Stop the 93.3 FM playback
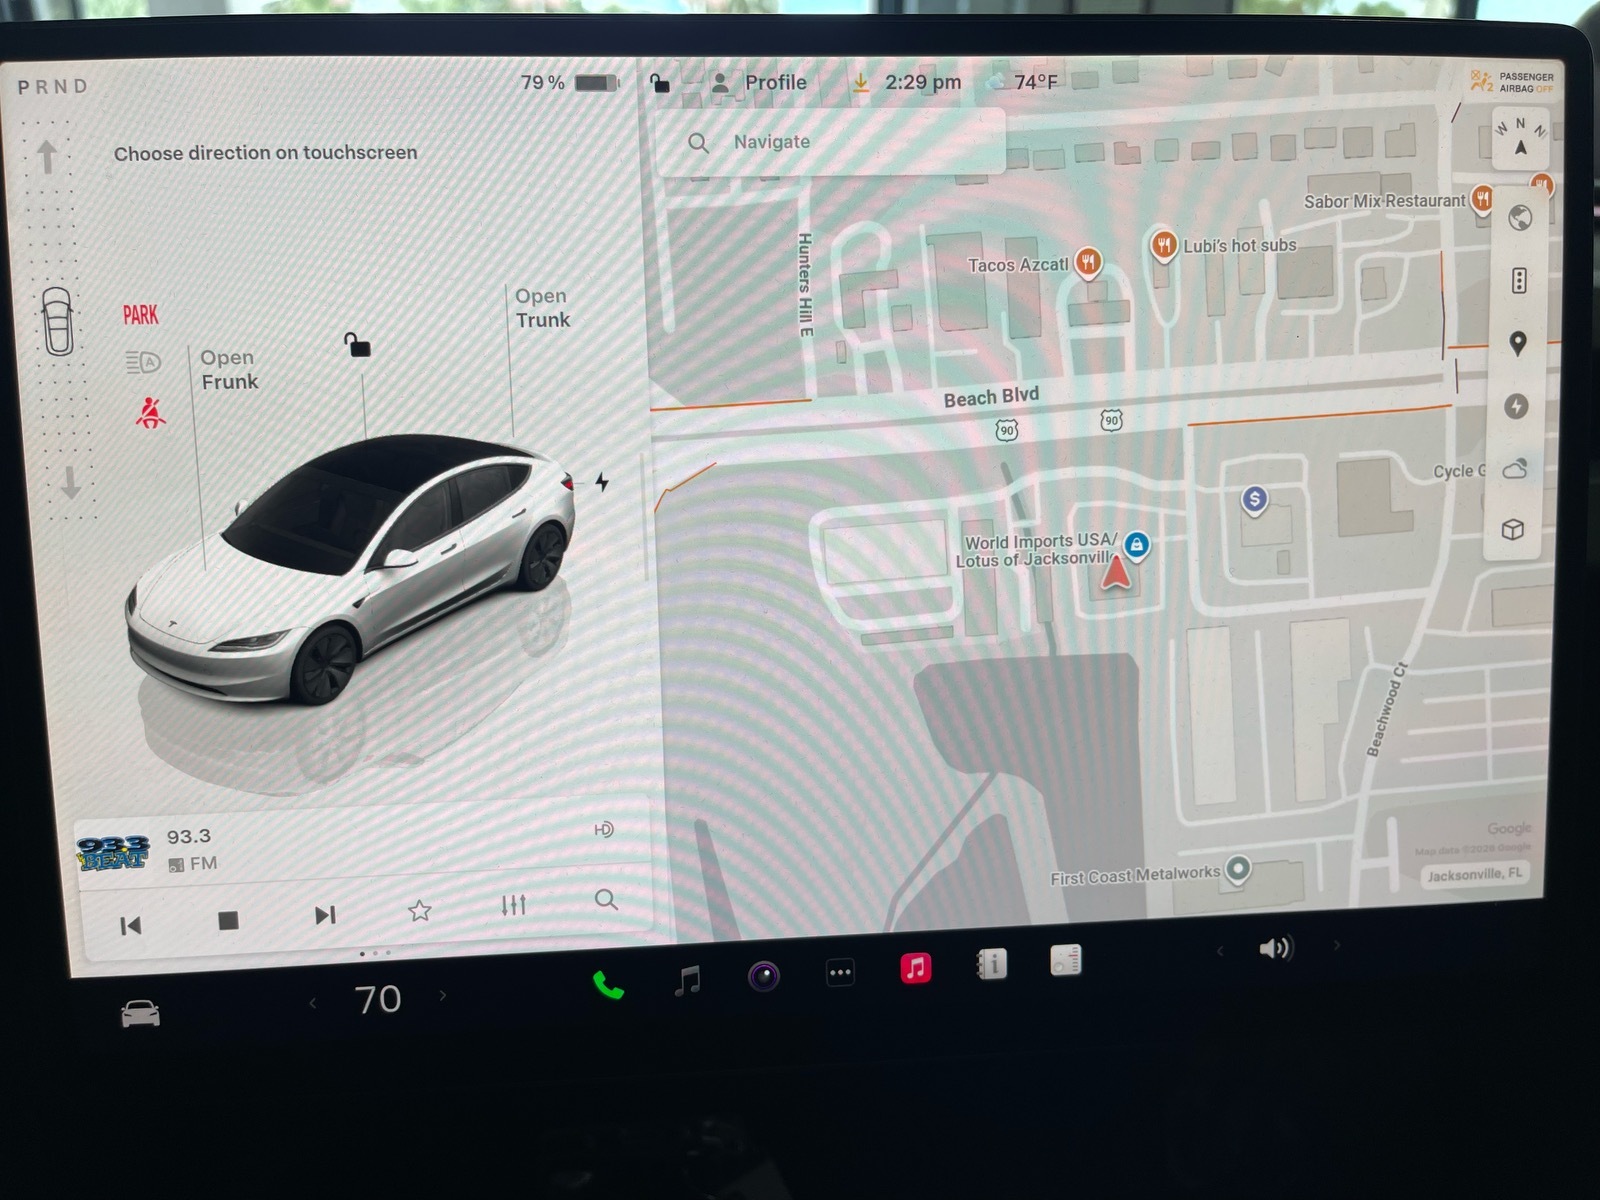 tap(228, 921)
